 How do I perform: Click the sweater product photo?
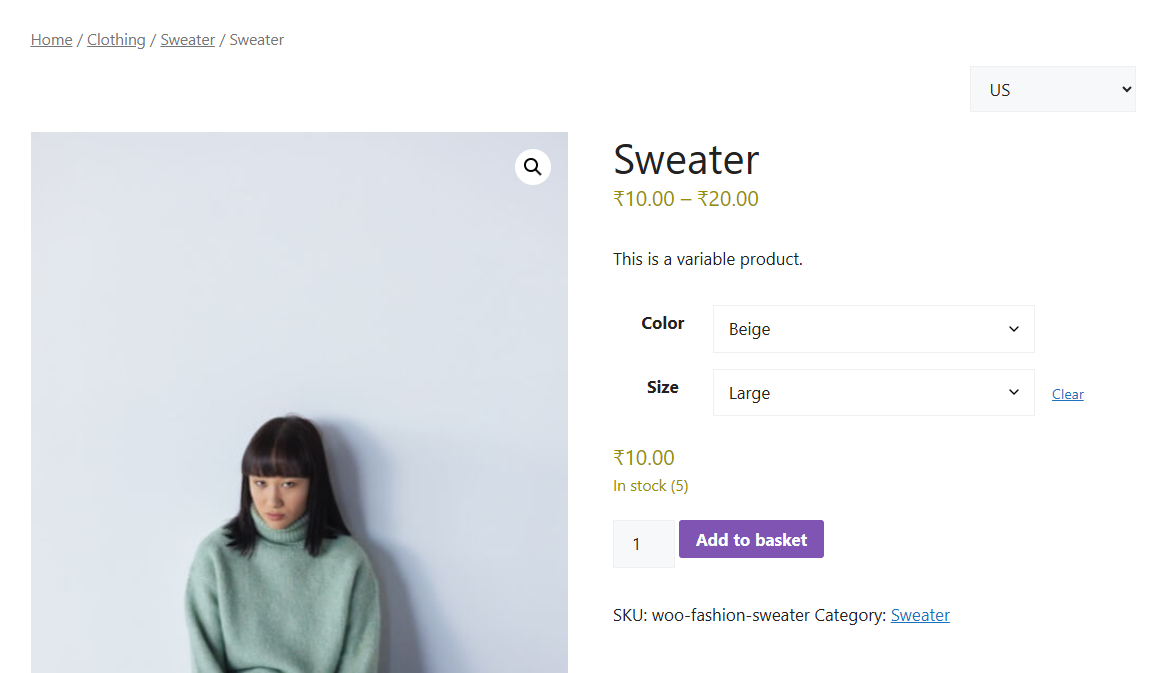299,450
